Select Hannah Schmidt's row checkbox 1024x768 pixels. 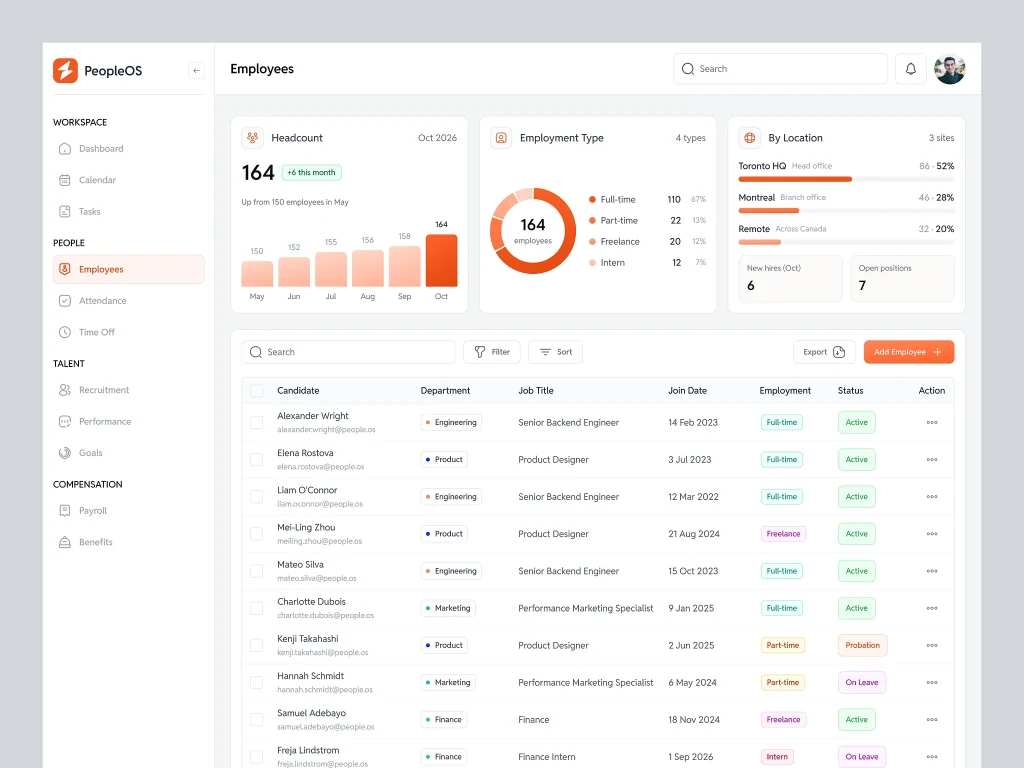click(x=257, y=682)
